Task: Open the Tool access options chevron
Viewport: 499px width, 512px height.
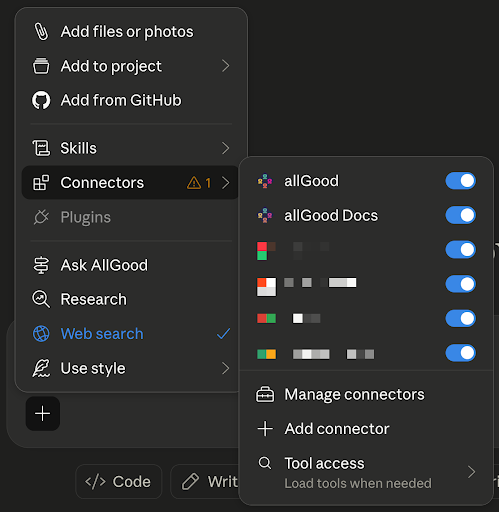Action: click(471, 472)
